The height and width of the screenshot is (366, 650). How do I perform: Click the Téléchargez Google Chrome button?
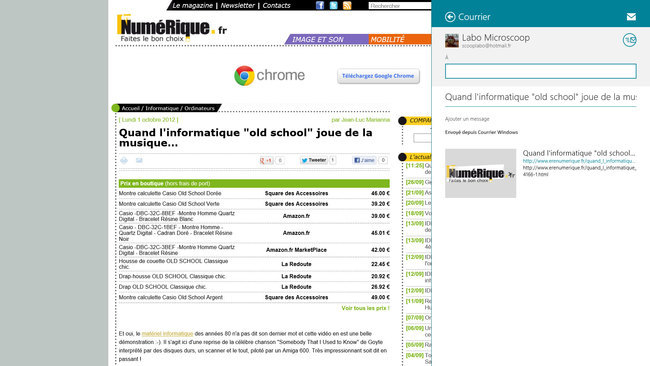[x=378, y=76]
